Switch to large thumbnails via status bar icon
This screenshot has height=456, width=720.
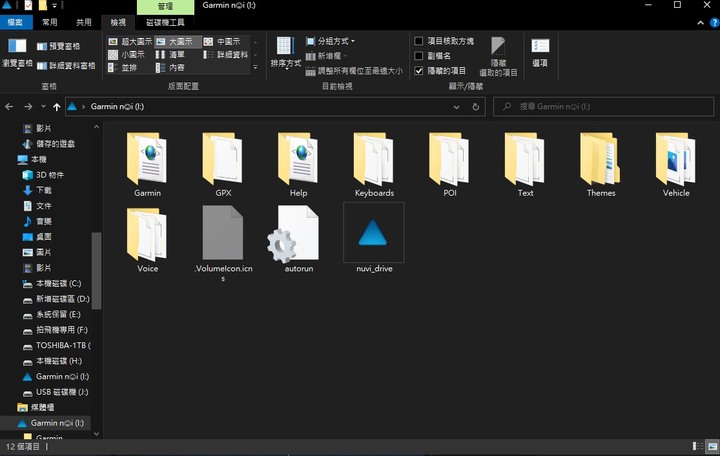tap(713, 446)
